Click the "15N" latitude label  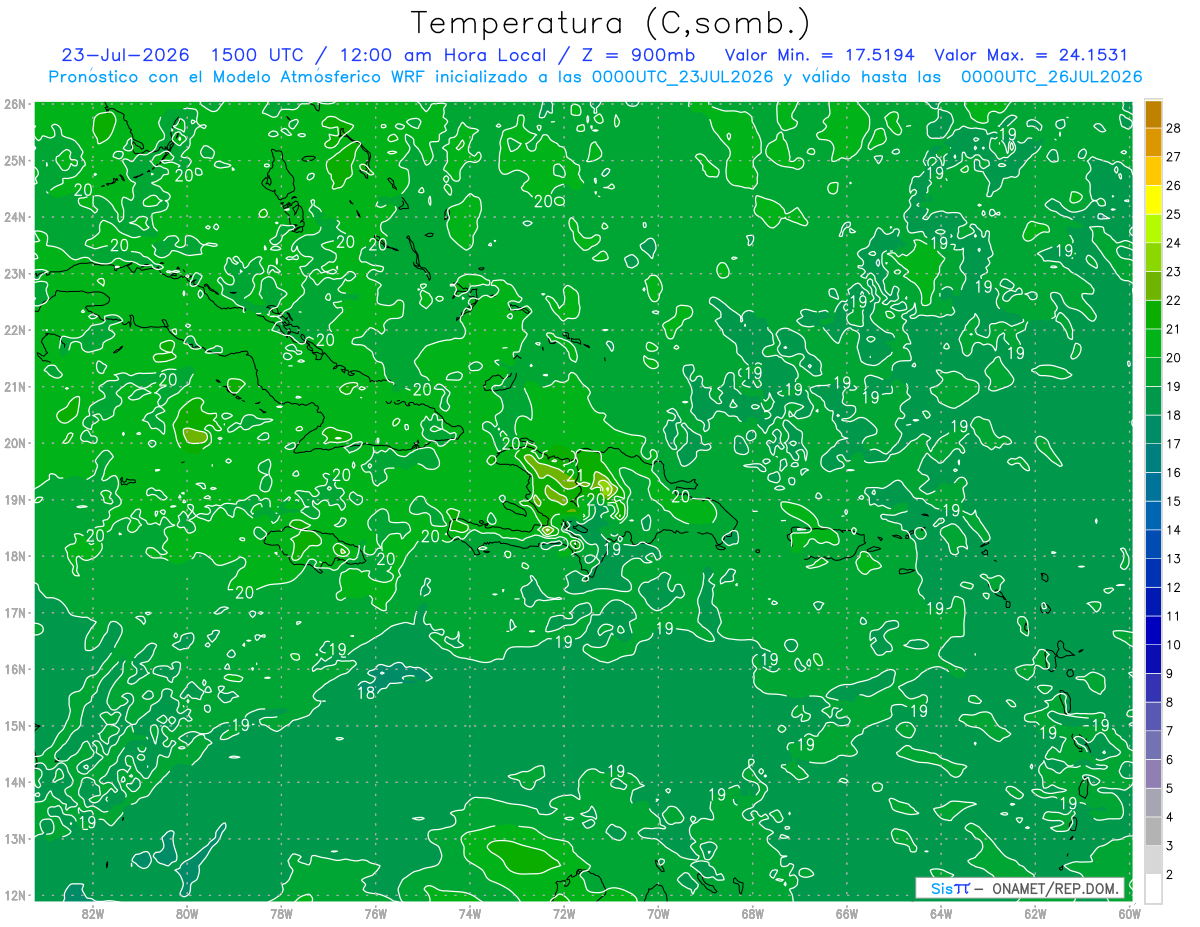click(15, 725)
